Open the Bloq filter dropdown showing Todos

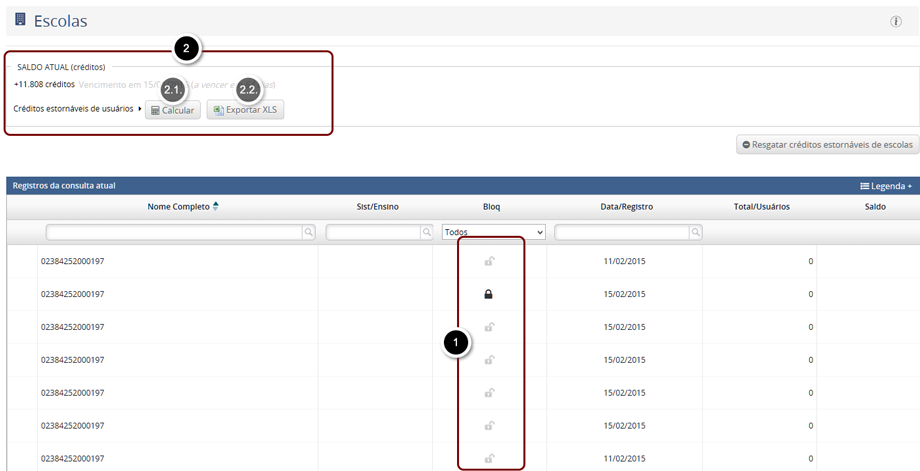[493, 232]
